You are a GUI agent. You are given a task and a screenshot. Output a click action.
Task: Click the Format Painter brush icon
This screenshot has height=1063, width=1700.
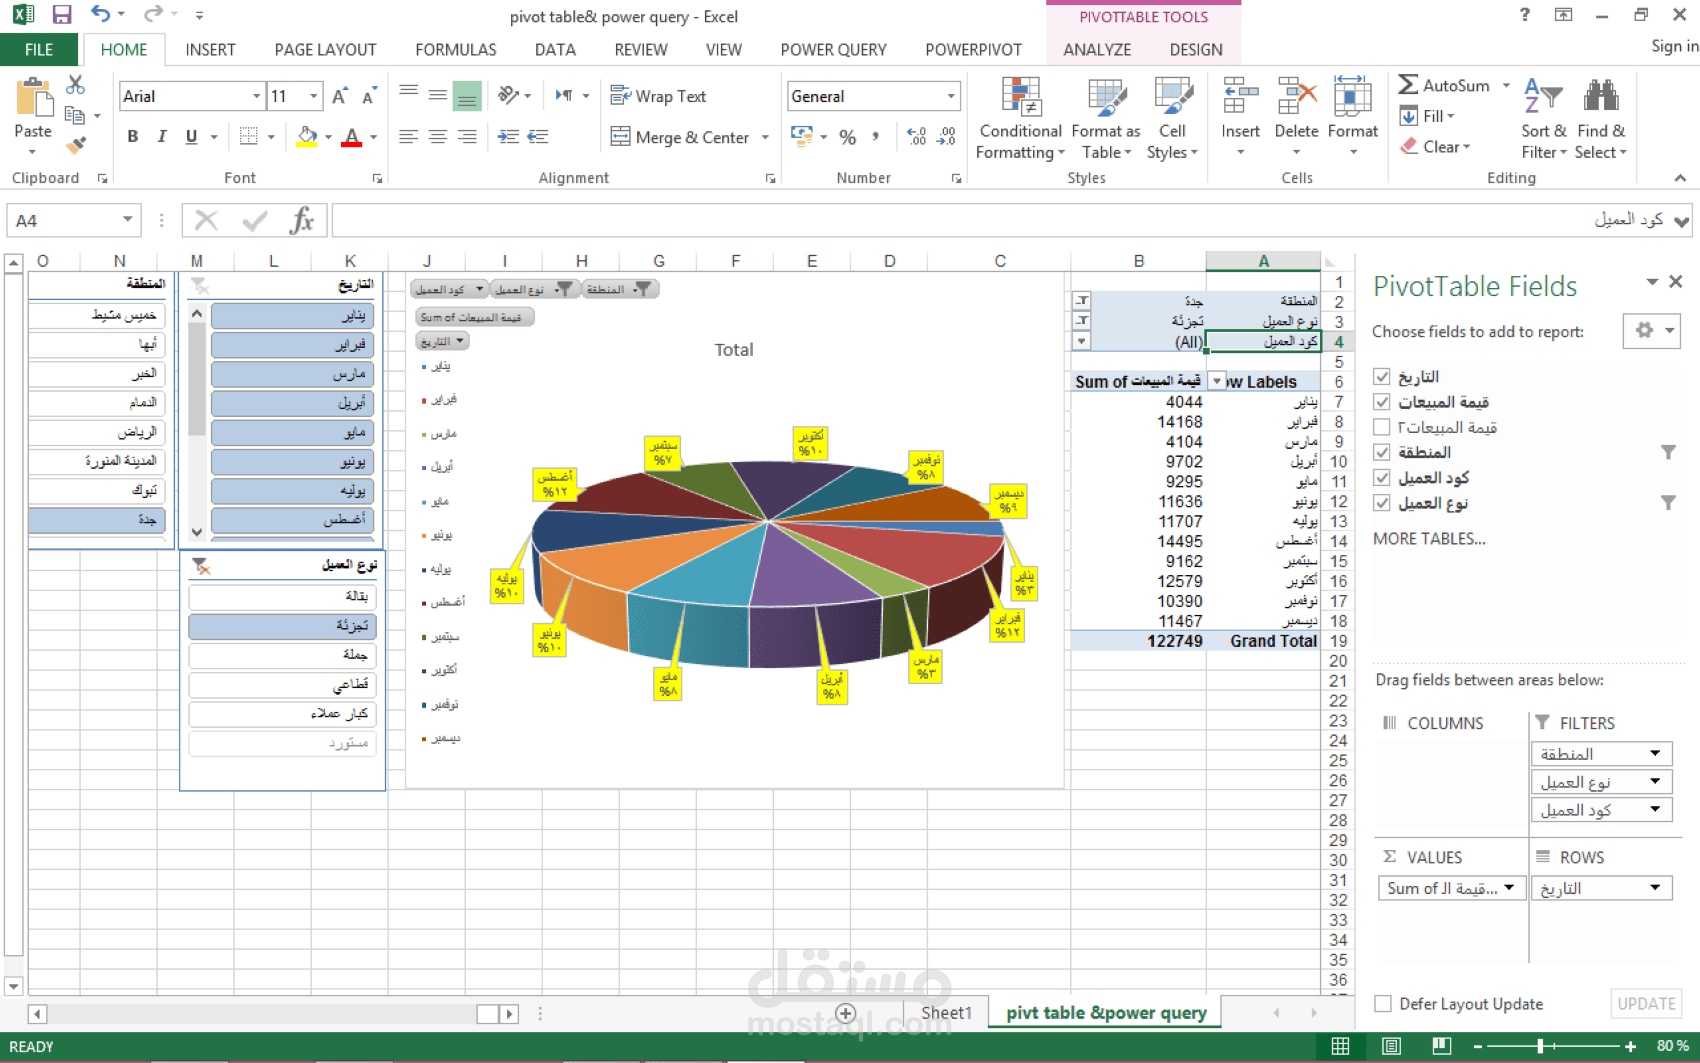(76, 145)
